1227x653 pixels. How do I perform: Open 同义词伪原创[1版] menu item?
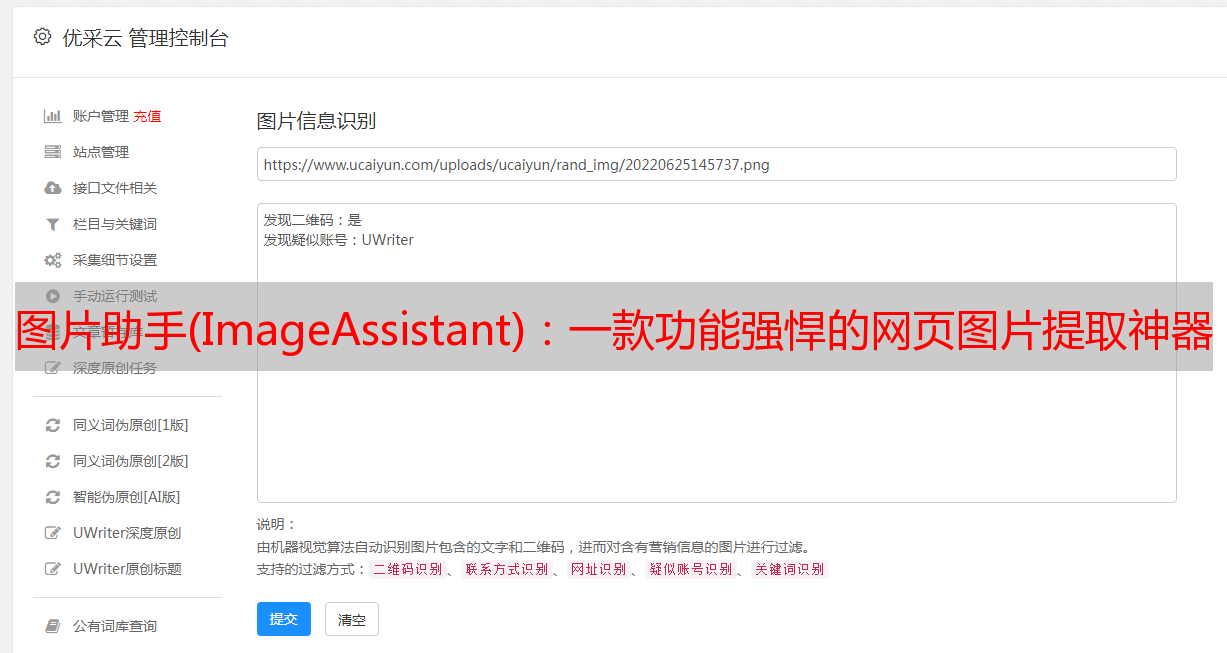tap(130, 425)
